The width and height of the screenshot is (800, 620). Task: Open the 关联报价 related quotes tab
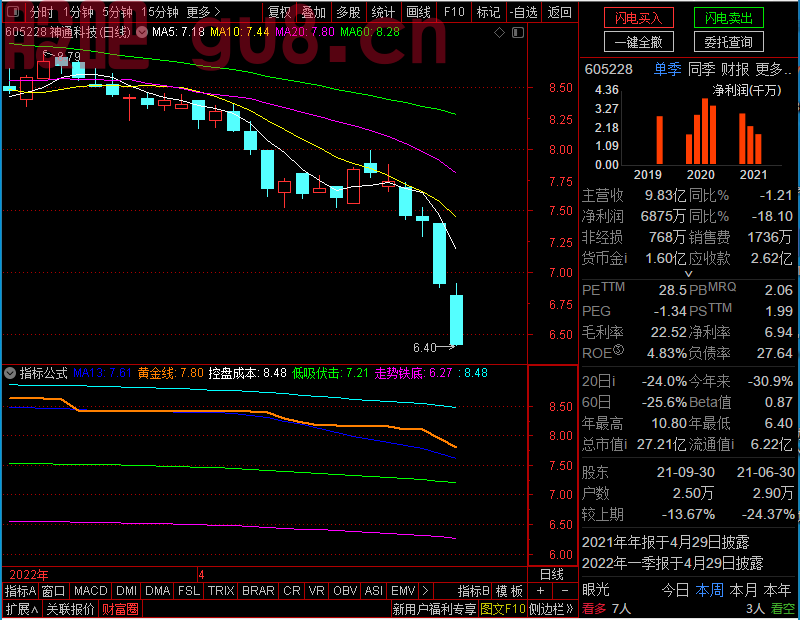point(70,609)
